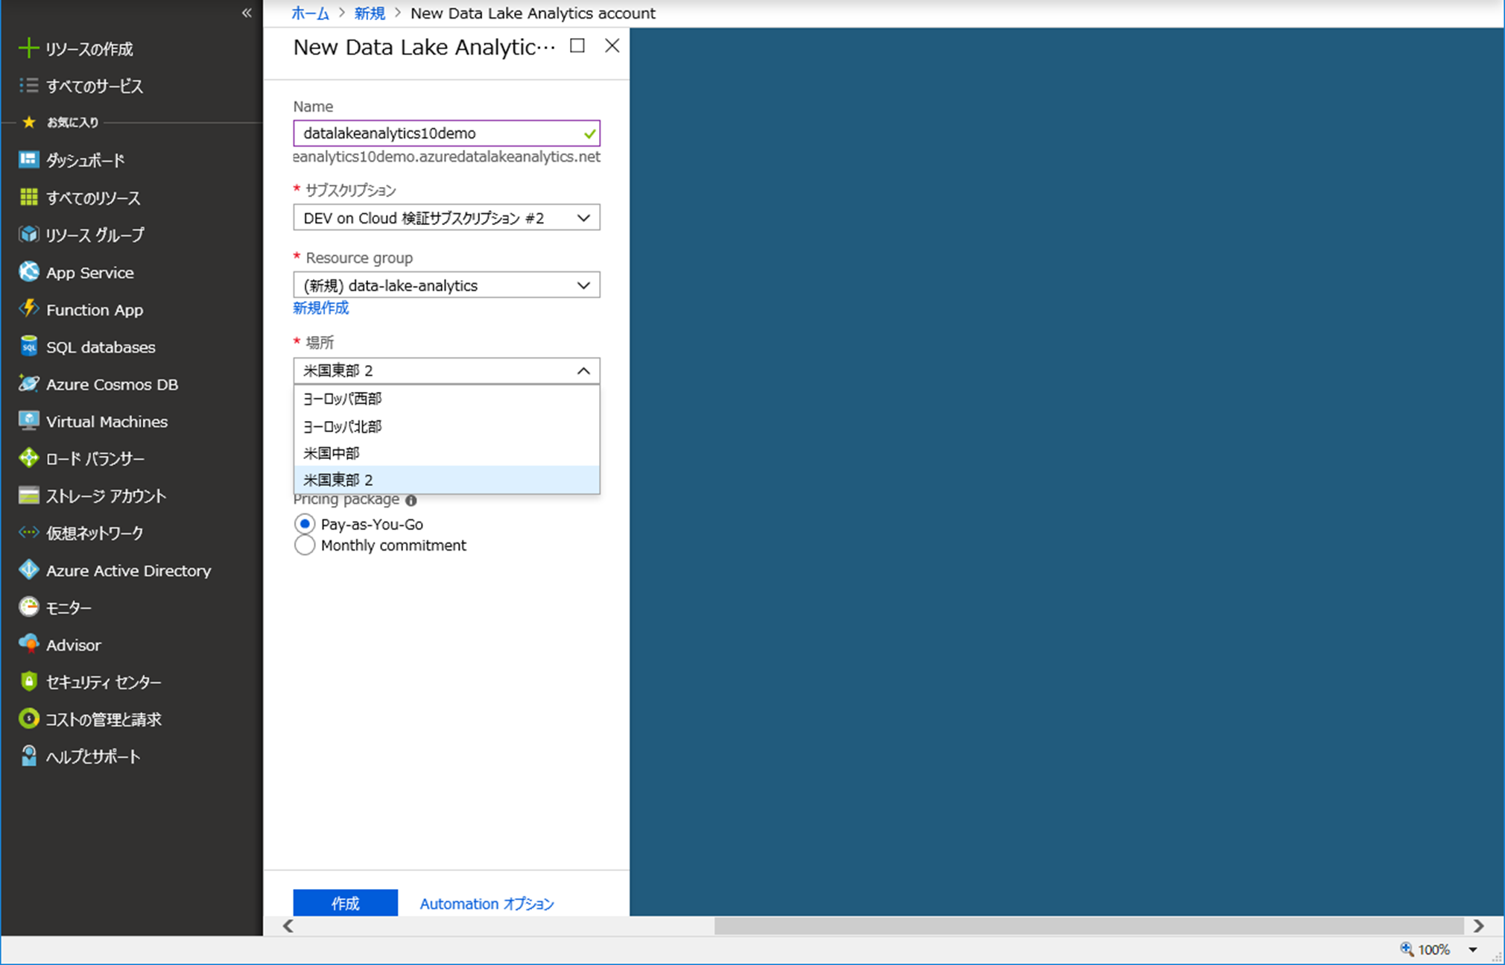Image resolution: width=1505 pixels, height=965 pixels.
Task: Select Monthly commitment pricing option
Action: [305, 545]
